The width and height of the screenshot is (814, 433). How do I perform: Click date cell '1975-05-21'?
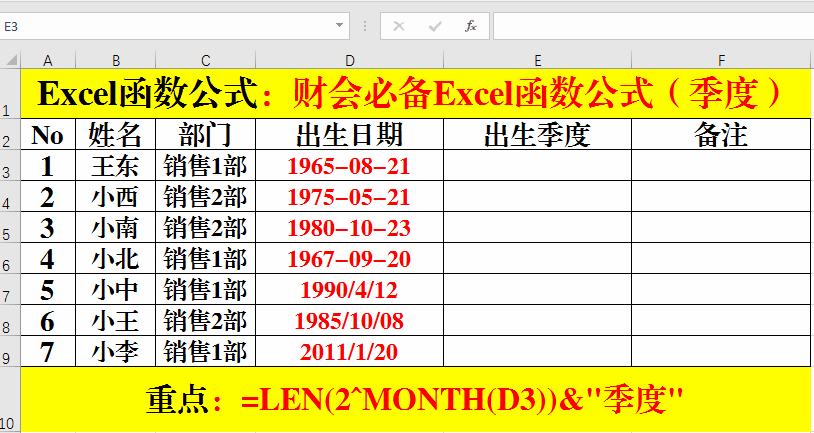pyautogui.click(x=350, y=197)
